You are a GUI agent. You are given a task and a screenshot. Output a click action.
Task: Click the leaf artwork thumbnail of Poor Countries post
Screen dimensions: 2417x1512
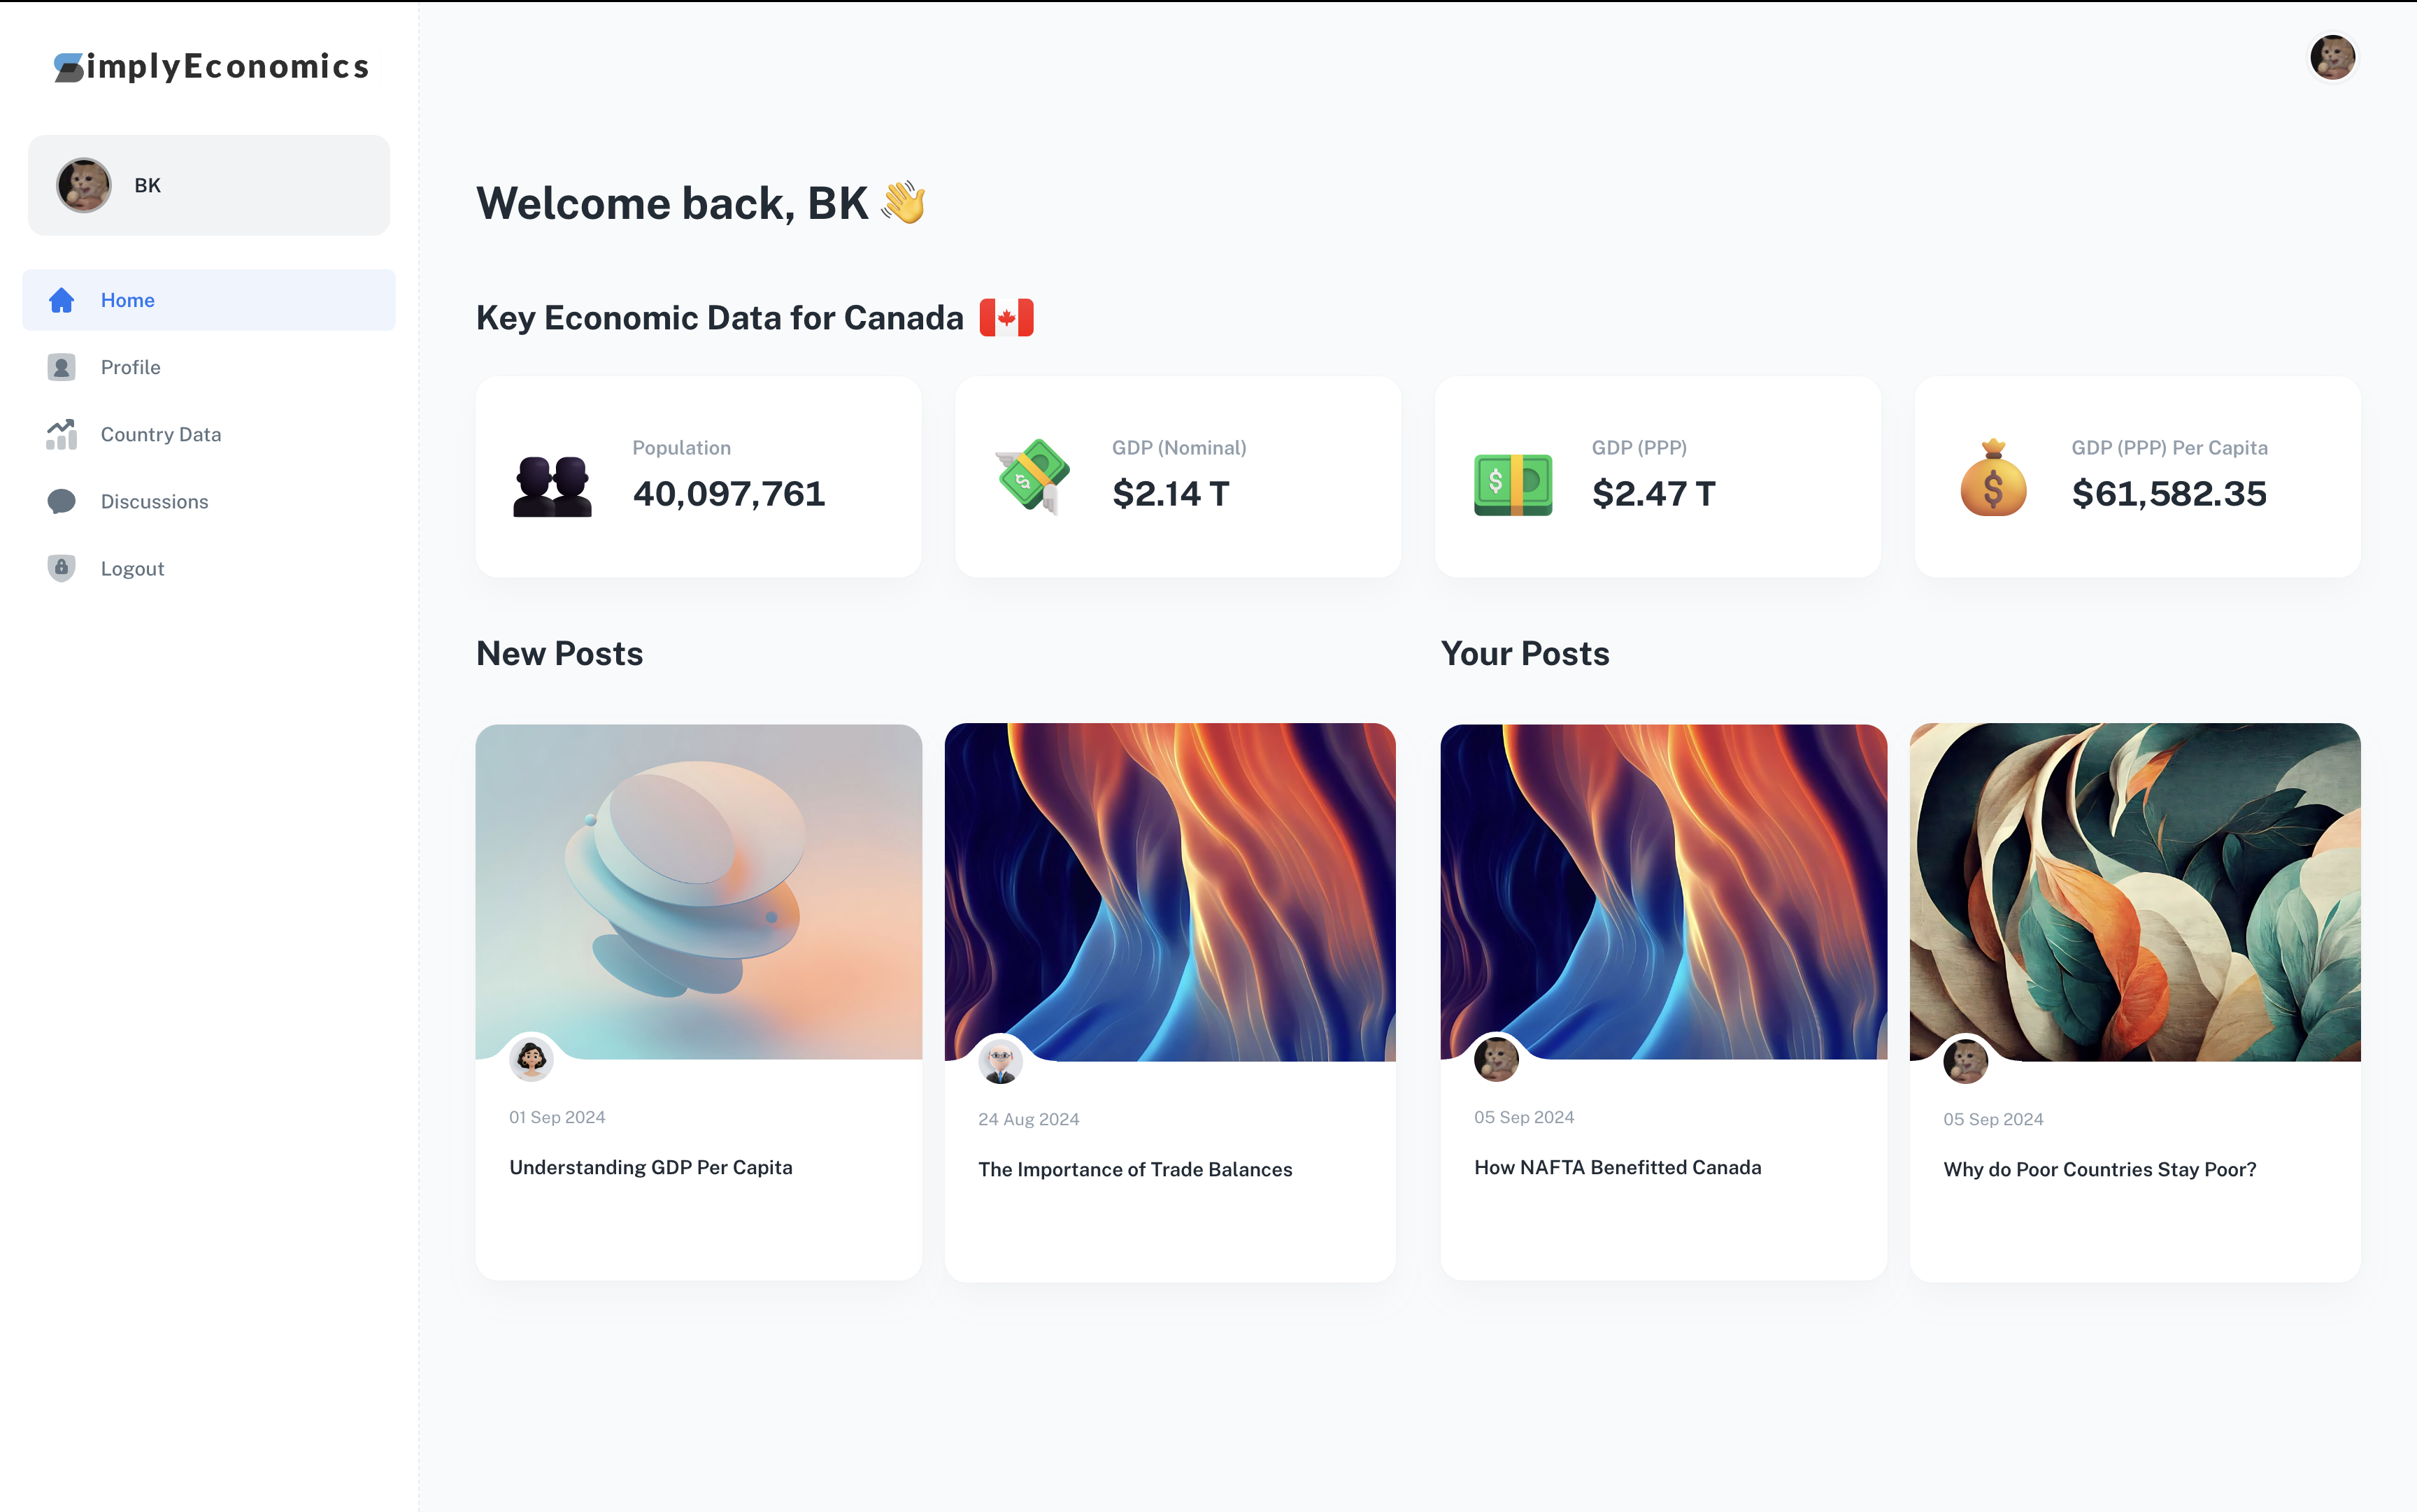tap(2135, 892)
